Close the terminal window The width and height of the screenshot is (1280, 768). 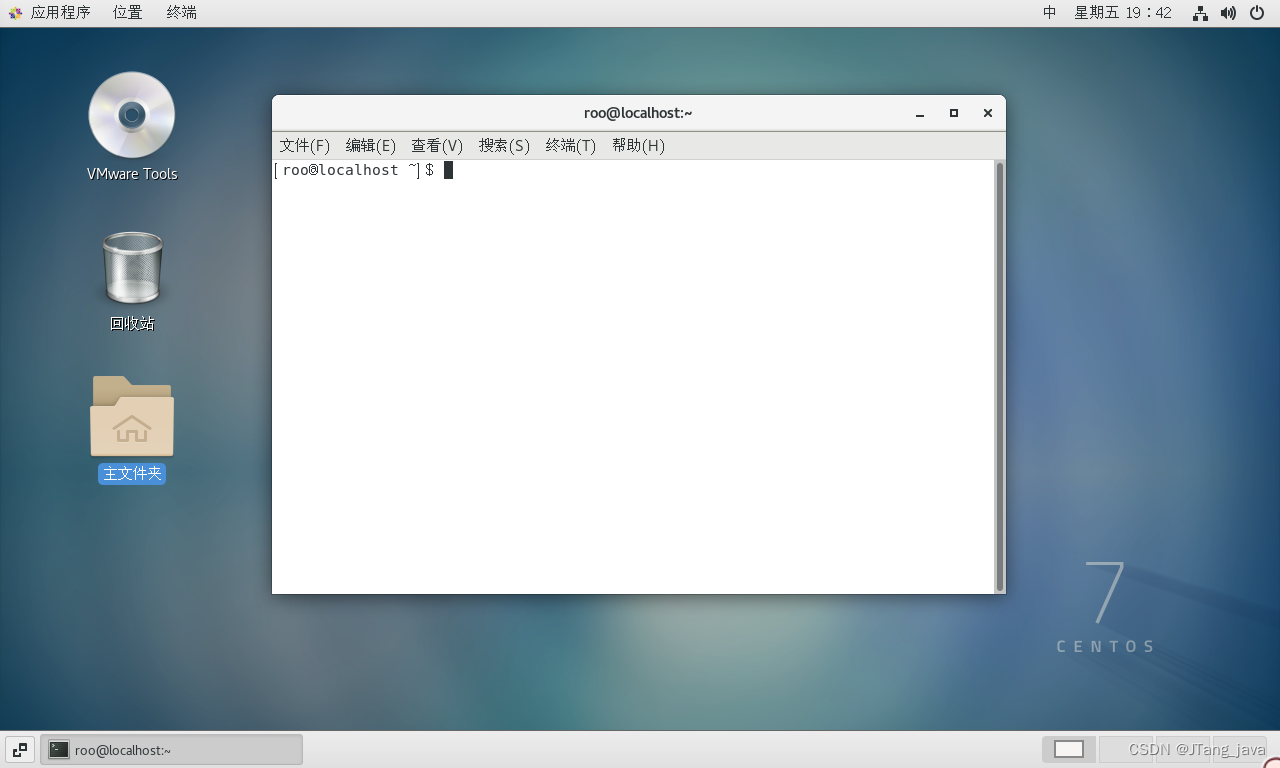[x=988, y=113]
